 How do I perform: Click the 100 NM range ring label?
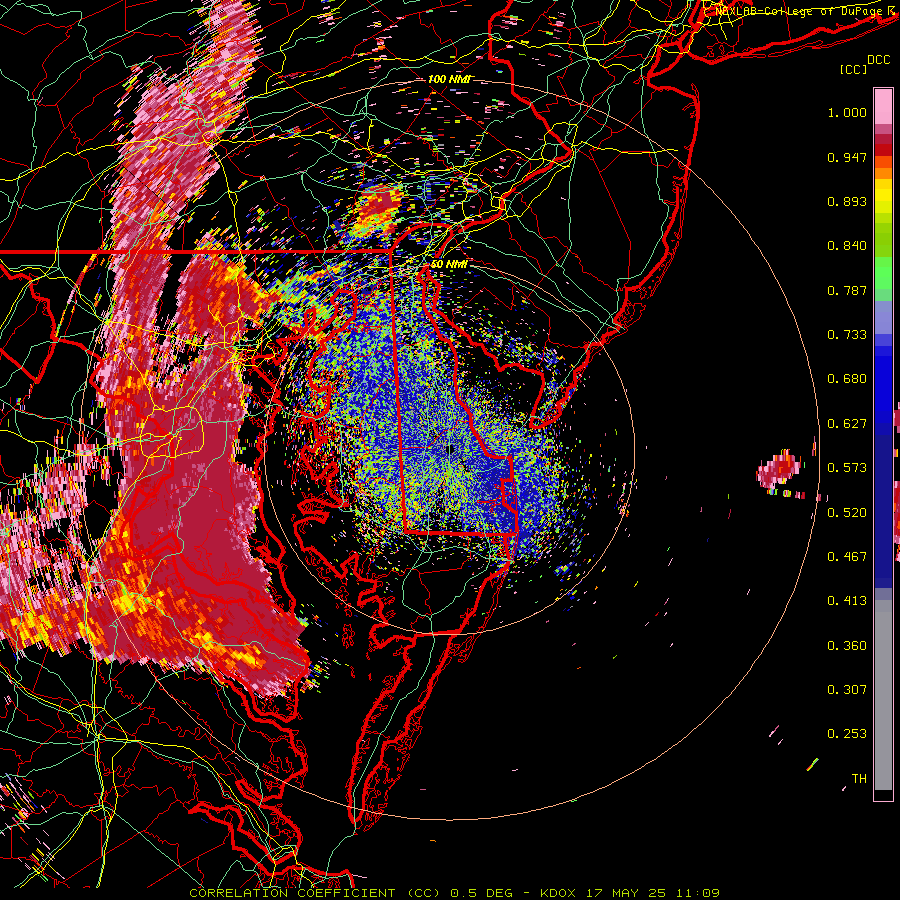(x=449, y=79)
